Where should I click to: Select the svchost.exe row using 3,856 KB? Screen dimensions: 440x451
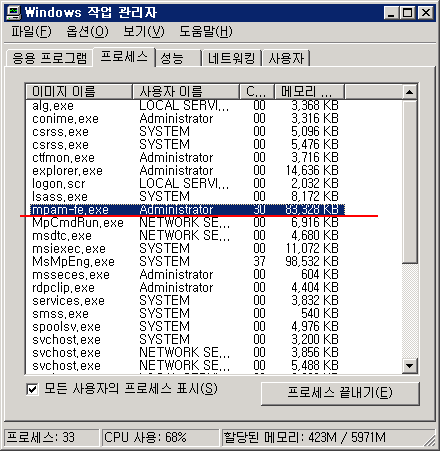coord(185,353)
